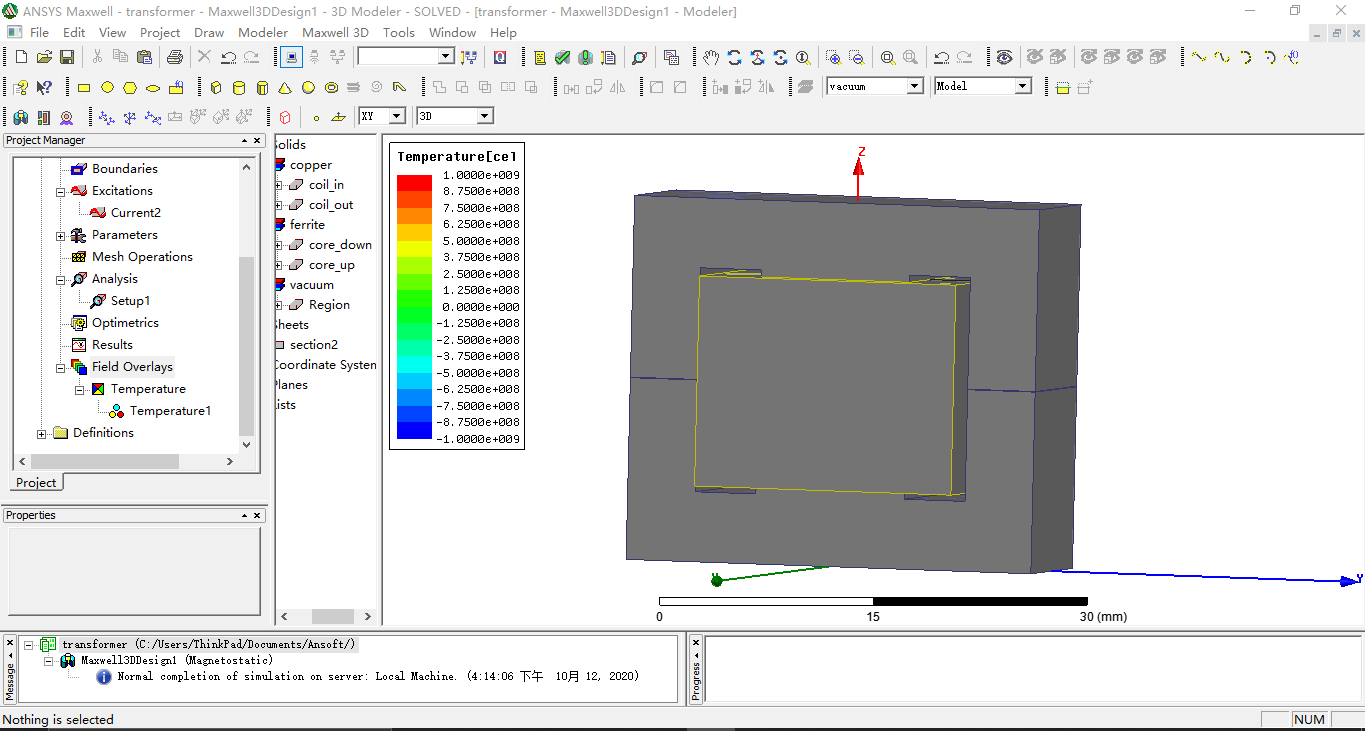Click the New file icon
This screenshot has height=731, width=1365.
tap(21, 57)
